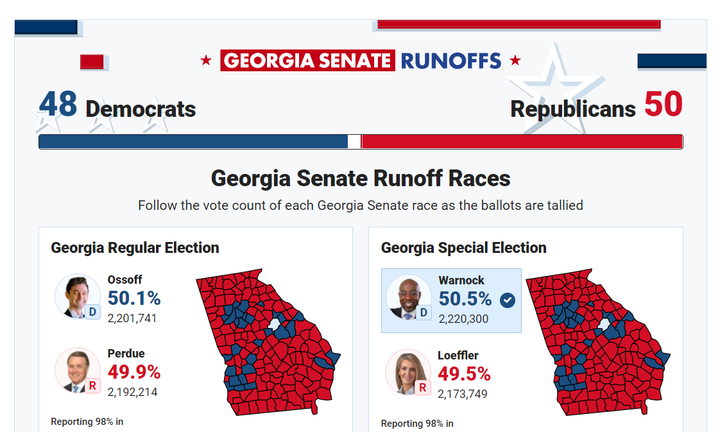Click the 48 Democrats seat count

[117, 107]
